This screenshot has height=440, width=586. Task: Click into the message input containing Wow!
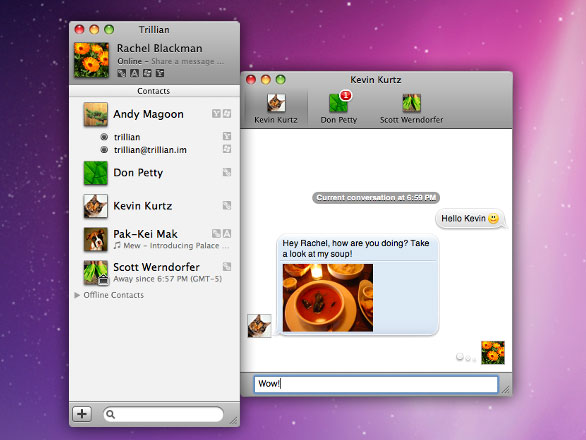tap(376, 384)
